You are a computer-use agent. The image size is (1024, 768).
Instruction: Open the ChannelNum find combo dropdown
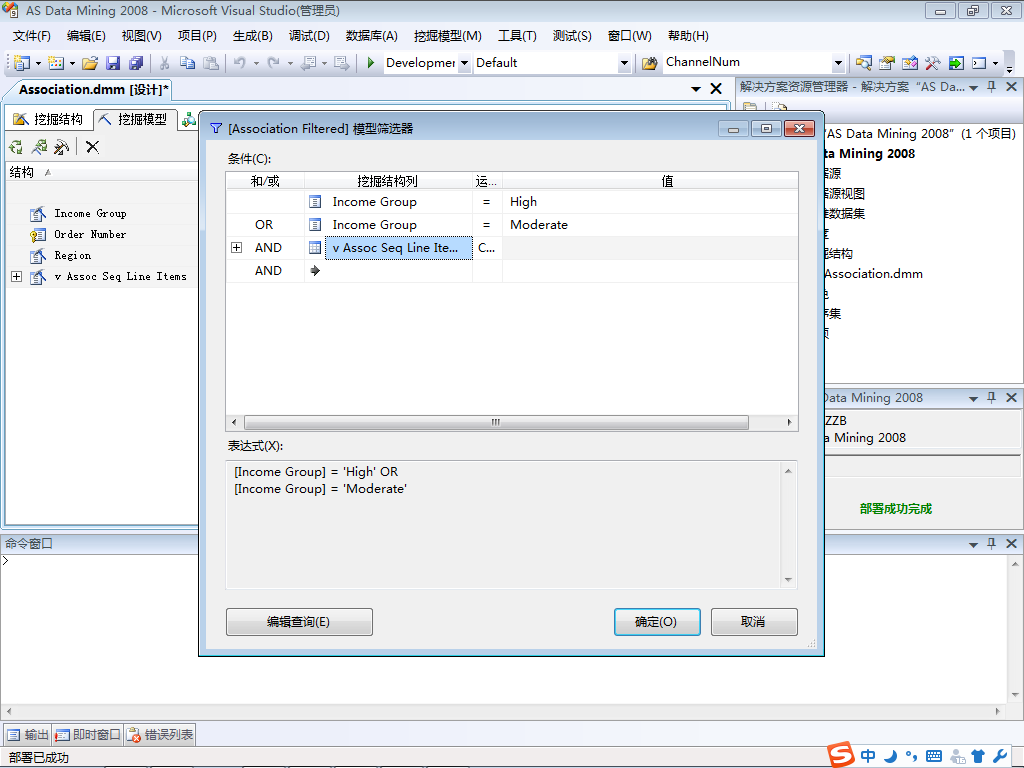click(838, 63)
